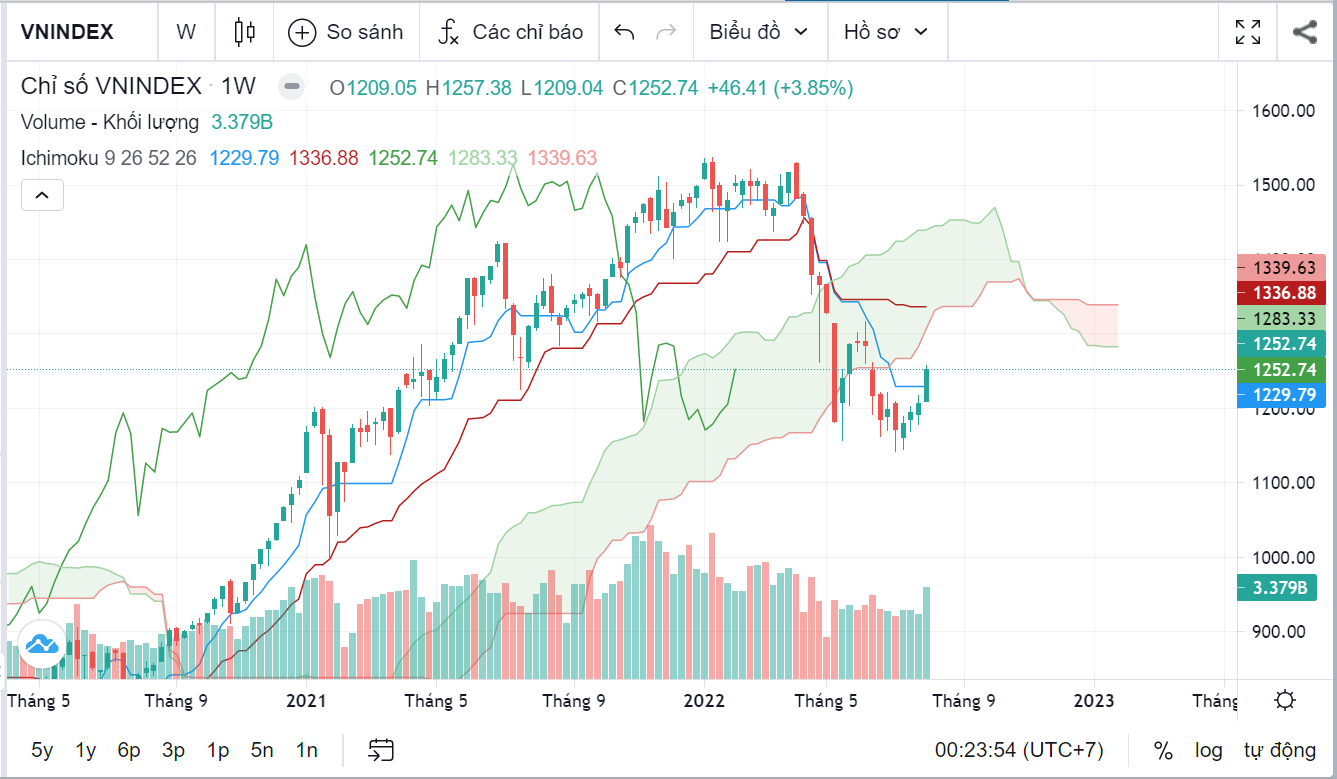The height and width of the screenshot is (779, 1337).
Task: Click the 3.379B volume legend value
Action: point(241,123)
